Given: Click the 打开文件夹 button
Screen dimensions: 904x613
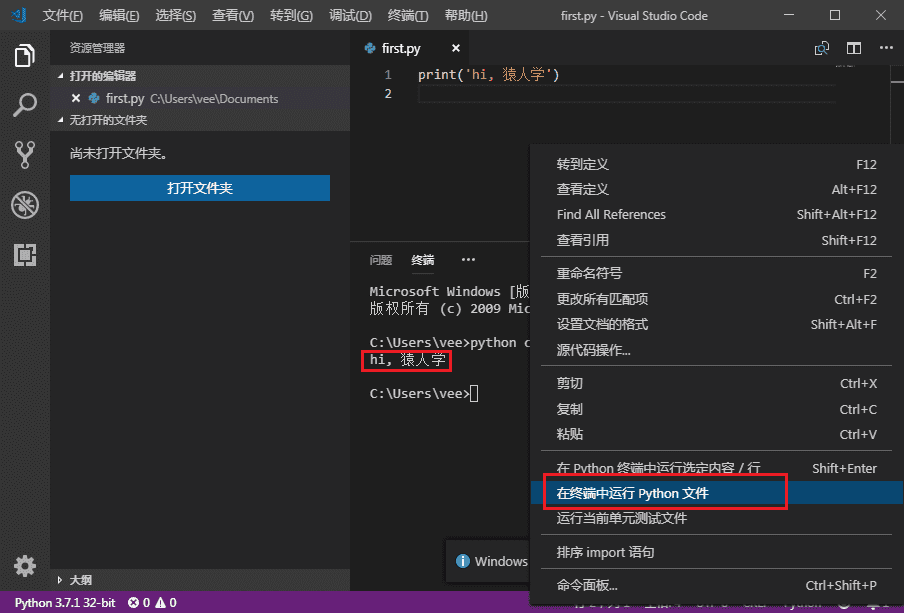Looking at the screenshot, I should point(199,188).
